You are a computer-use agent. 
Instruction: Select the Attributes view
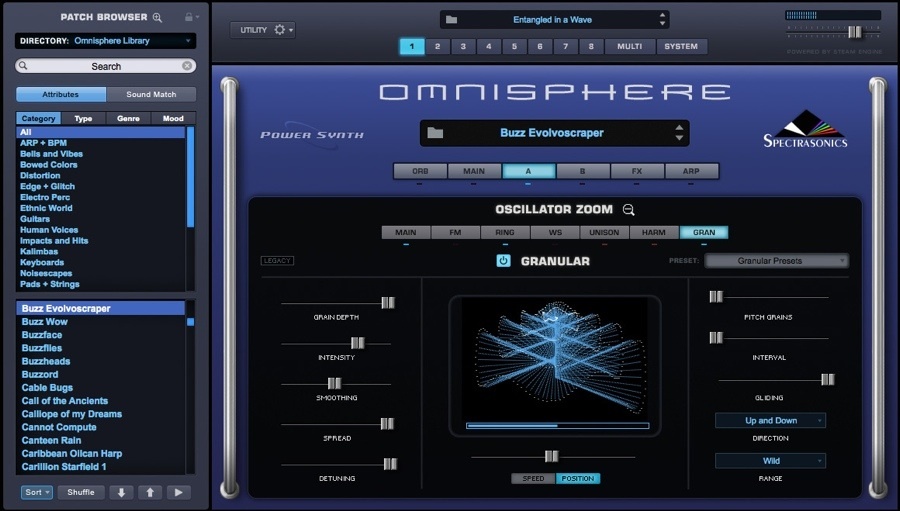(x=61, y=94)
